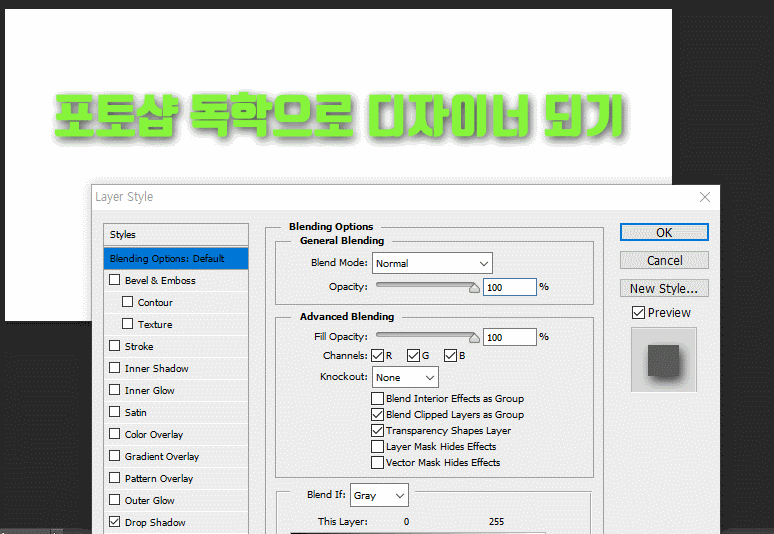Open the Styles section in sidebar
The height and width of the screenshot is (534, 774).
pyautogui.click(x=176, y=234)
